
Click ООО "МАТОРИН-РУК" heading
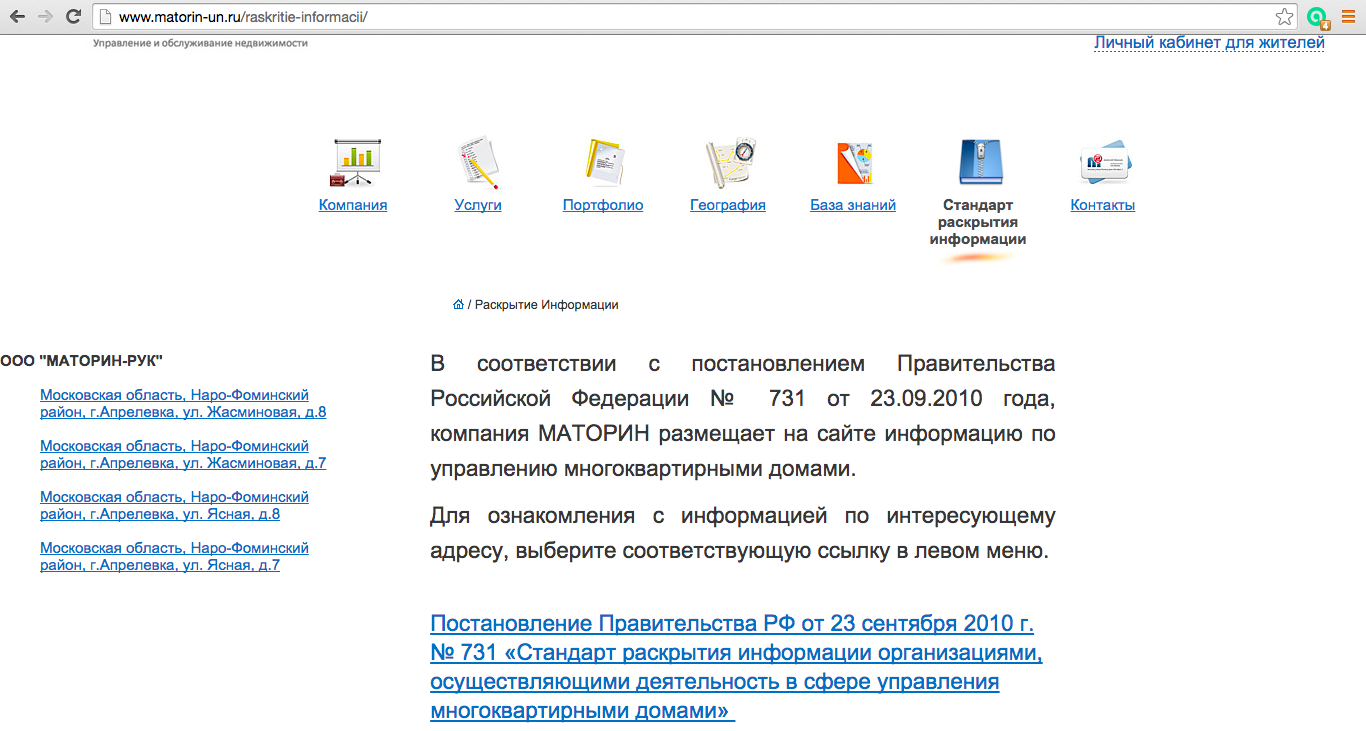point(81,360)
